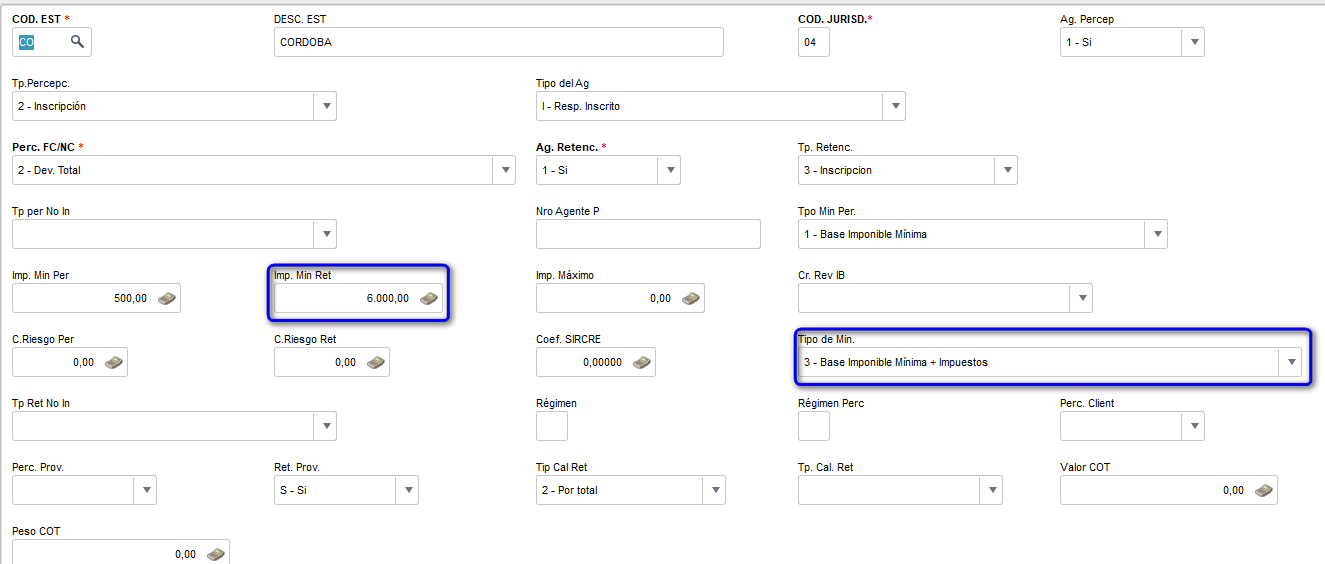Screen dimensions: 1325x564
Task: Click the Nro Agente P input field
Action: click(x=648, y=234)
